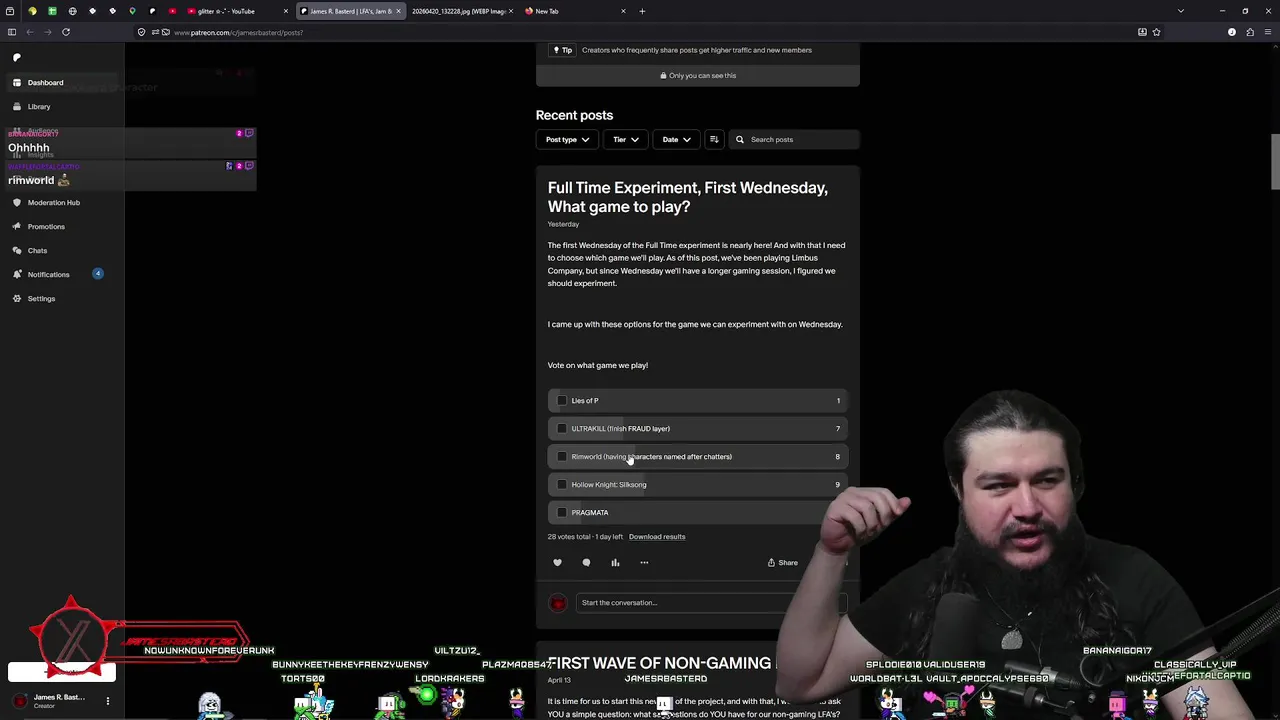Like the post with heart icon
This screenshot has width=1280, height=720.
click(x=558, y=563)
